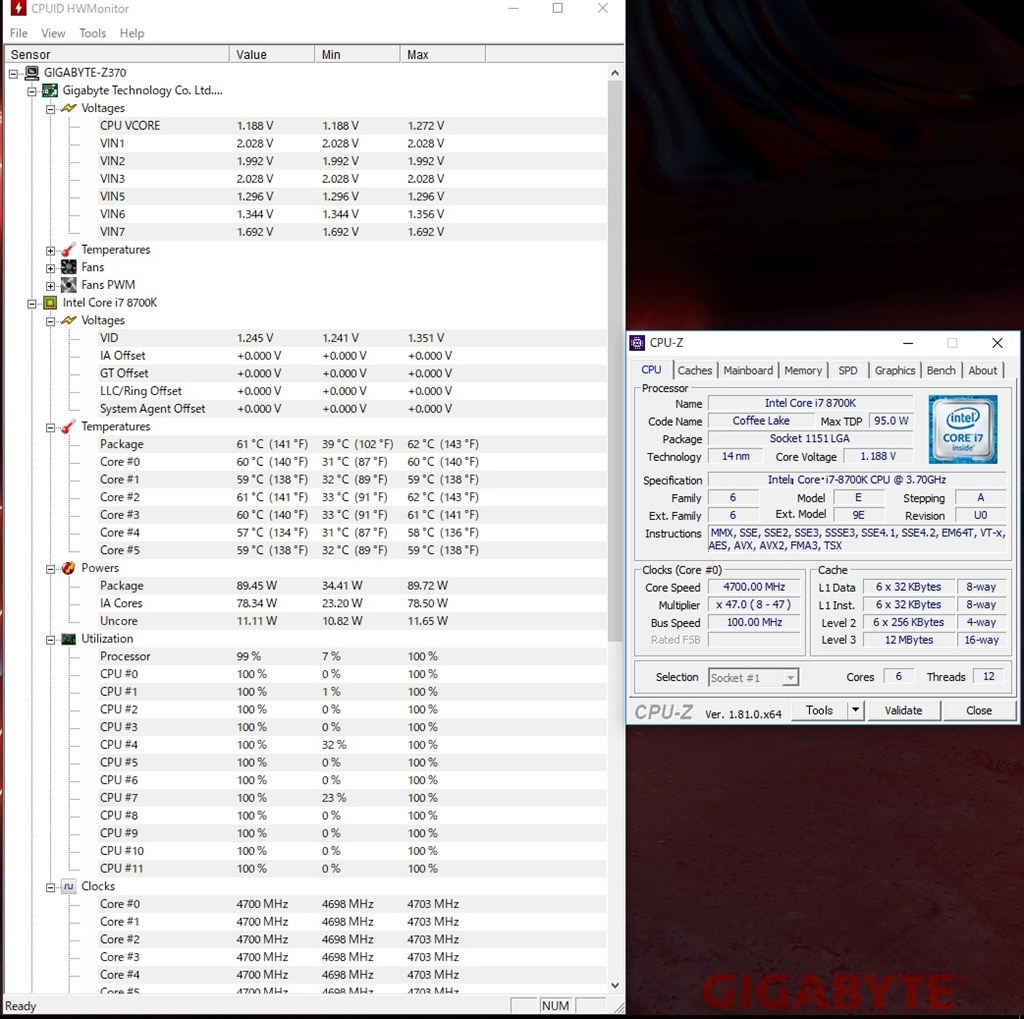This screenshot has width=1024, height=1019.
Task: Collapse the GIGABYTE-Z370 root node
Action: click(x=13, y=74)
